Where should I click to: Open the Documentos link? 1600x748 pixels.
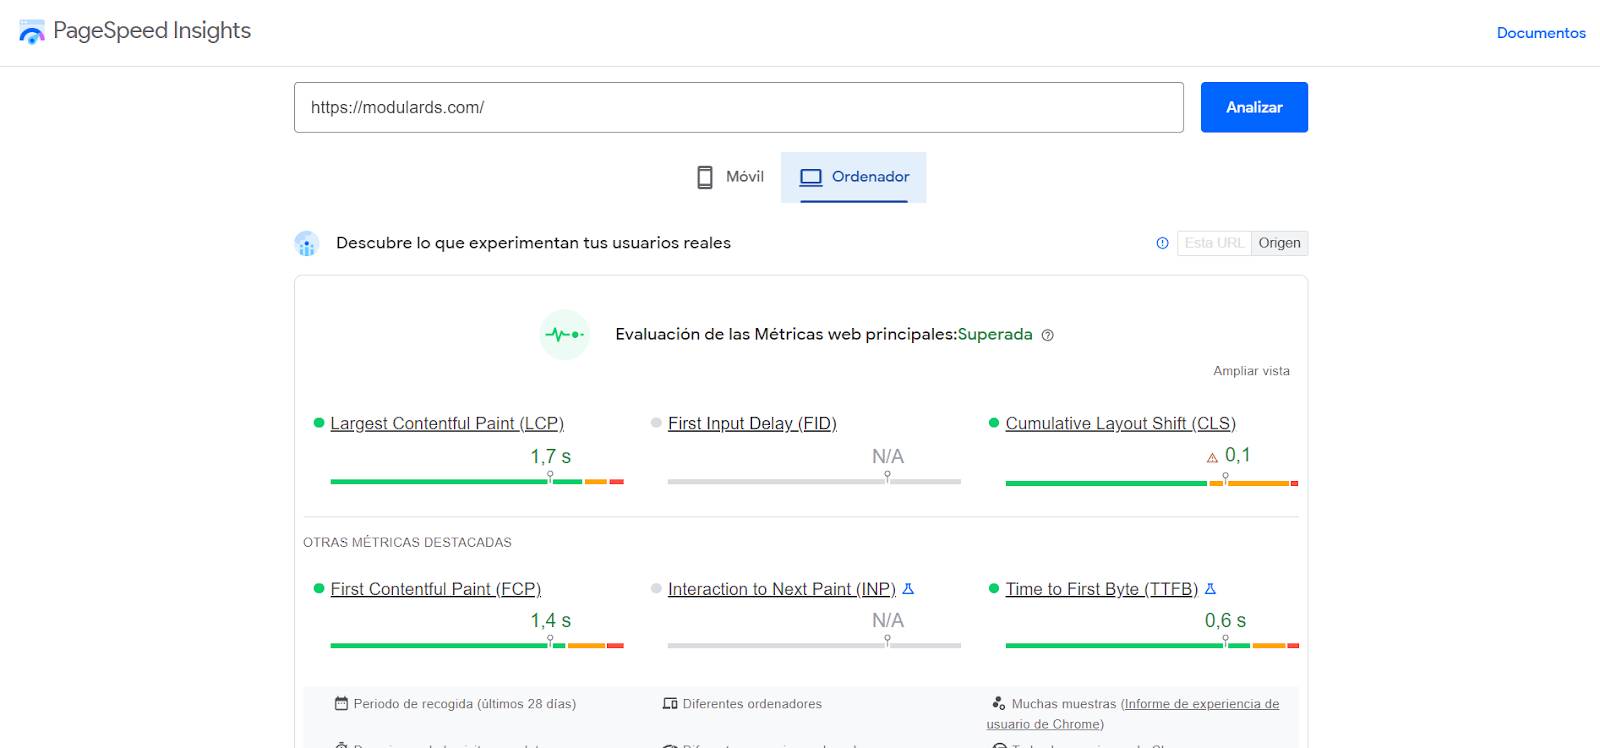point(1541,33)
